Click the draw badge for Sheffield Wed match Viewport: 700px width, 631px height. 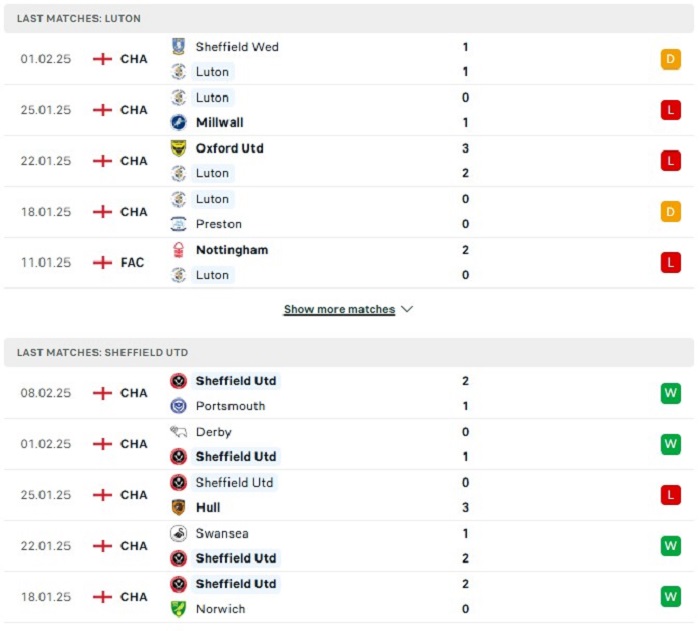pos(671,59)
